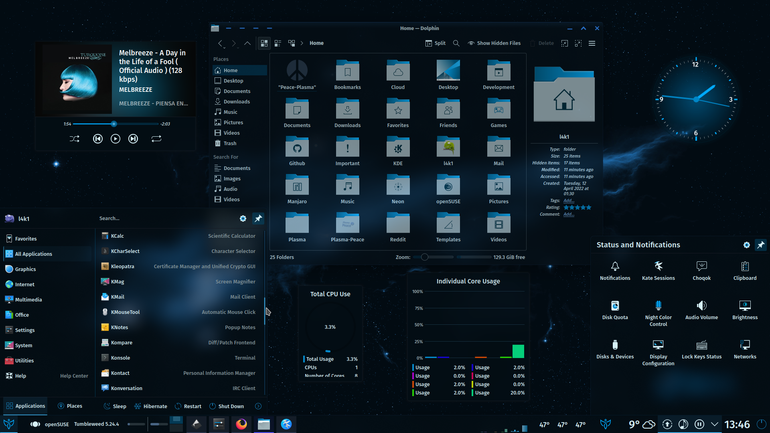
Task: Switch to the Places tab in launcher
Action: [x=70, y=406]
